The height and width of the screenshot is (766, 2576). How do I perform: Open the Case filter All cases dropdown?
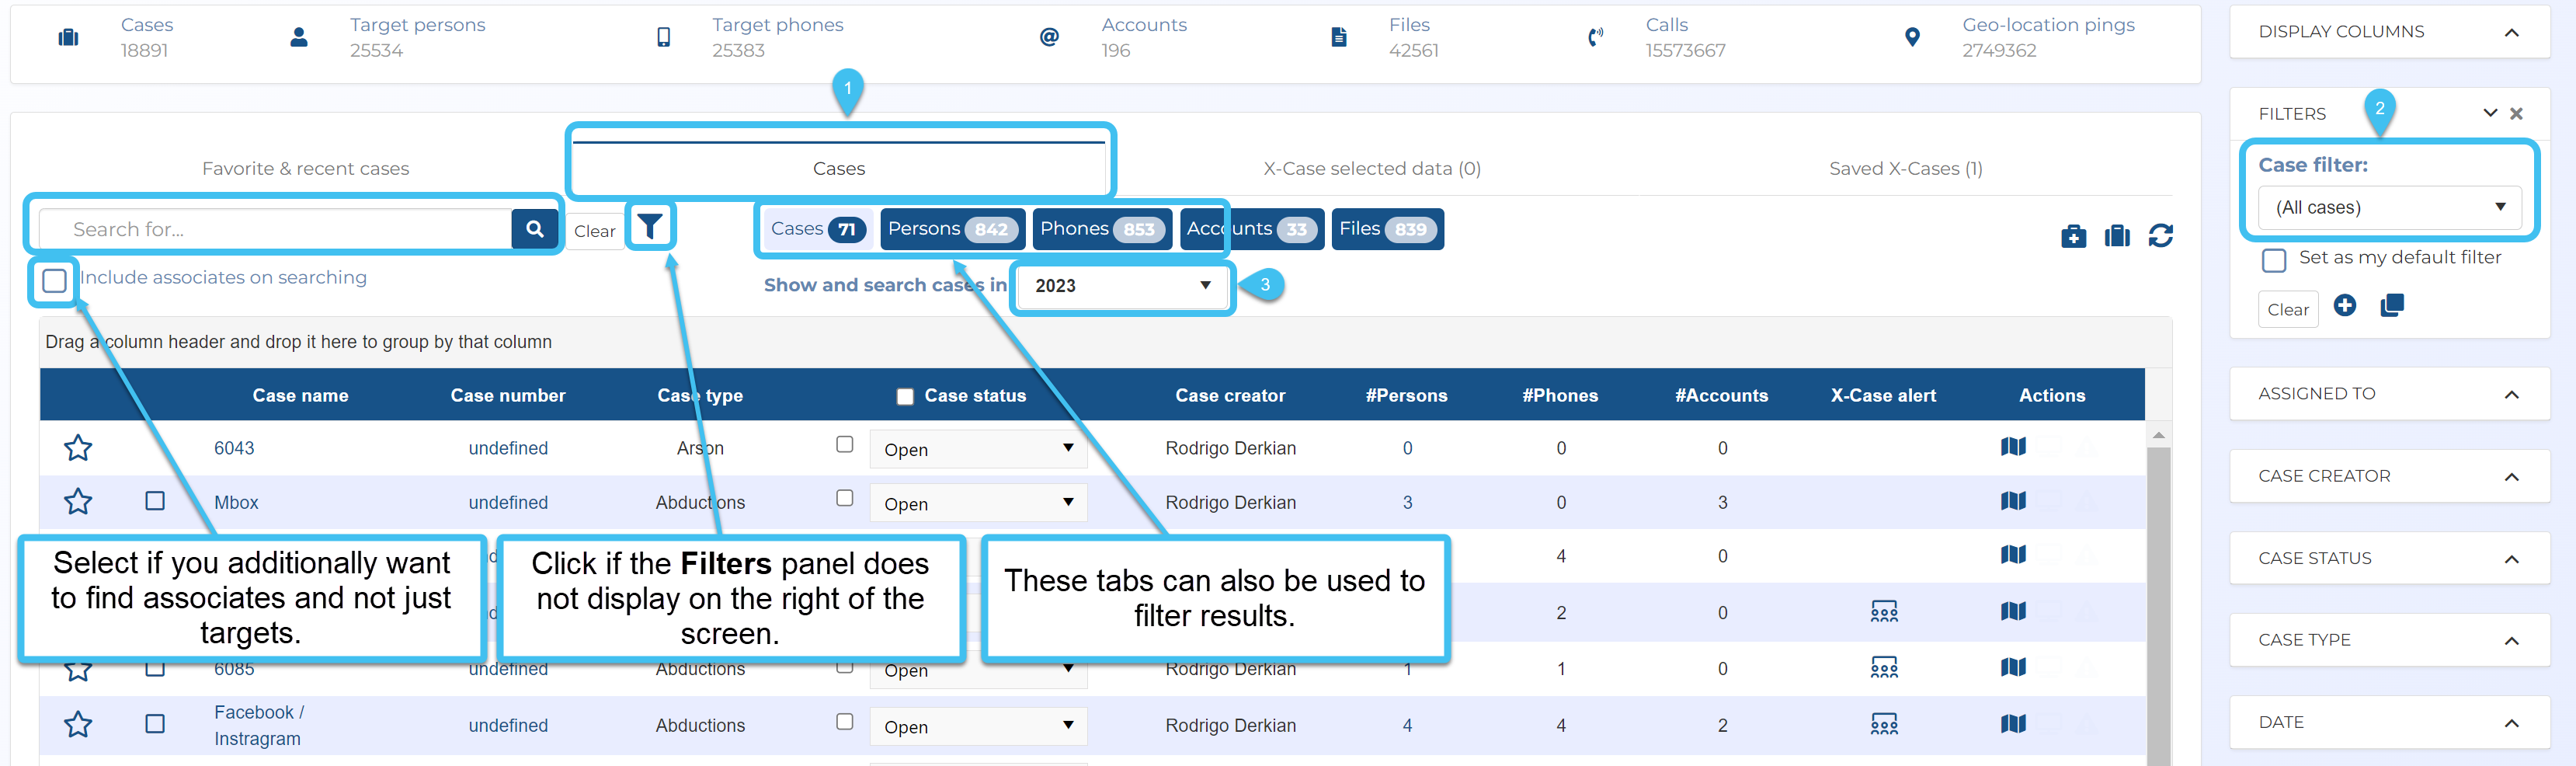2389,207
